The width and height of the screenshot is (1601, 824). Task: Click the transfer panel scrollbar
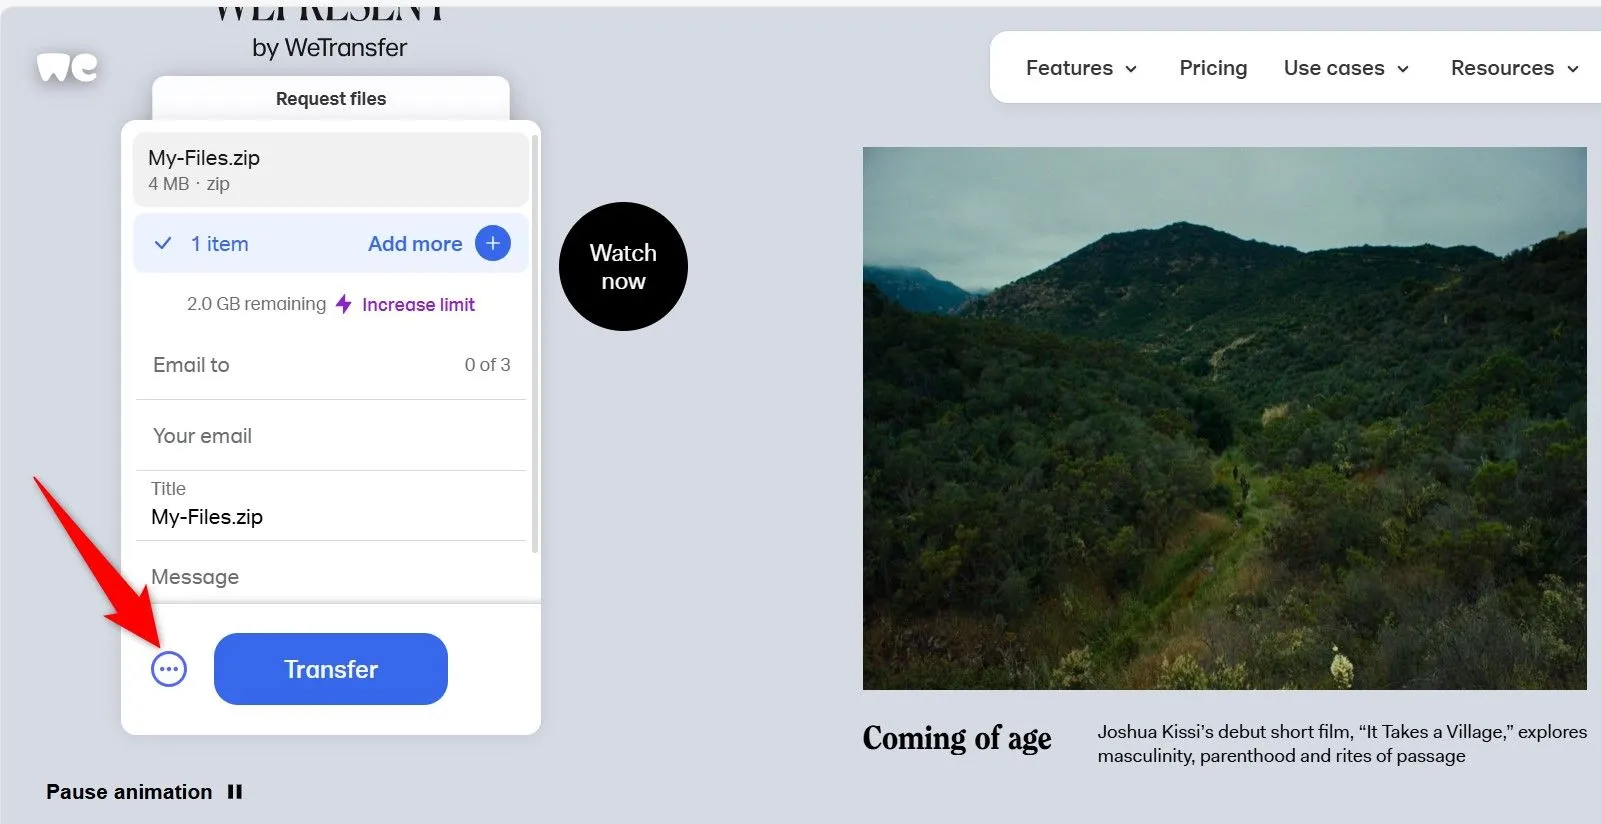click(x=535, y=343)
